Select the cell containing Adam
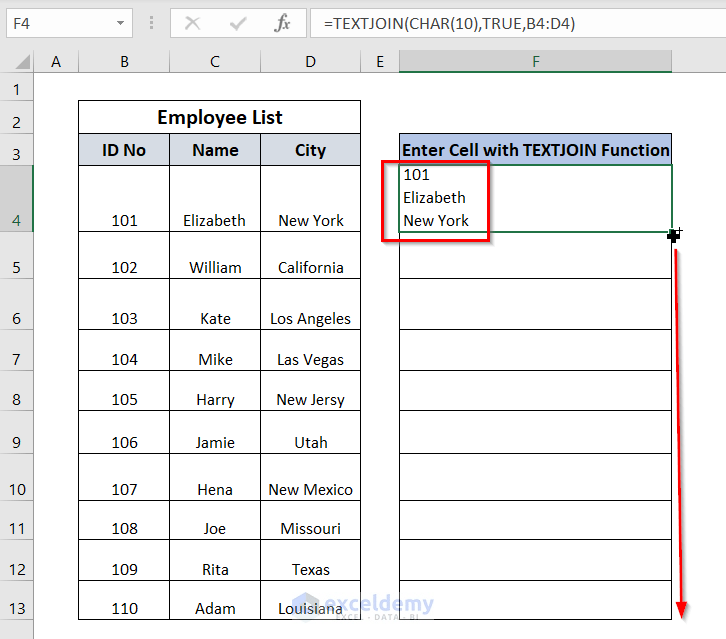The height and width of the screenshot is (639, 726). [215, 600]
